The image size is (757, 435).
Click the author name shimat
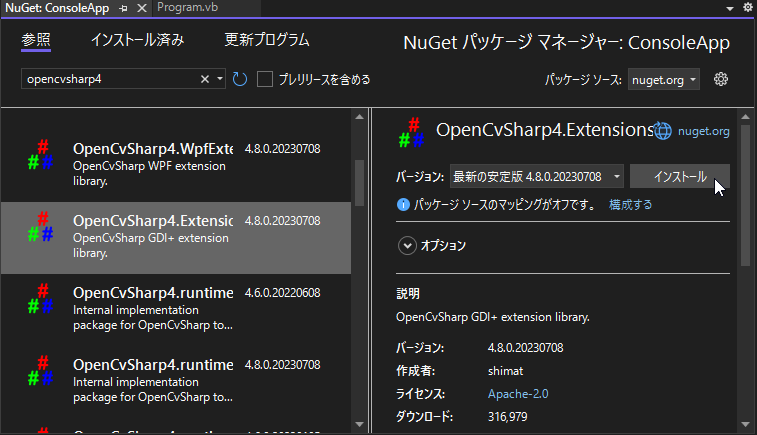coord(505,371)
